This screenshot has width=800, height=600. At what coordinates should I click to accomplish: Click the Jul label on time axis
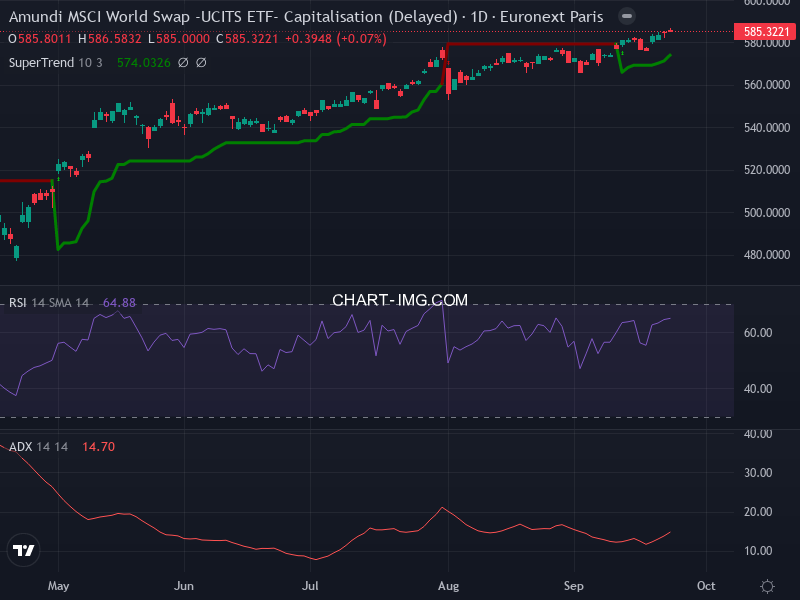point(311,585)
